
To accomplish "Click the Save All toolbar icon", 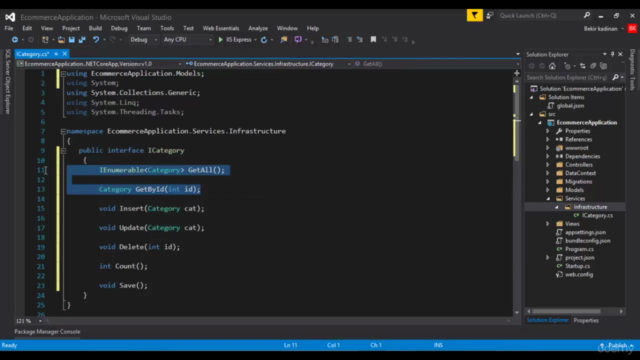I will (82, 40).
